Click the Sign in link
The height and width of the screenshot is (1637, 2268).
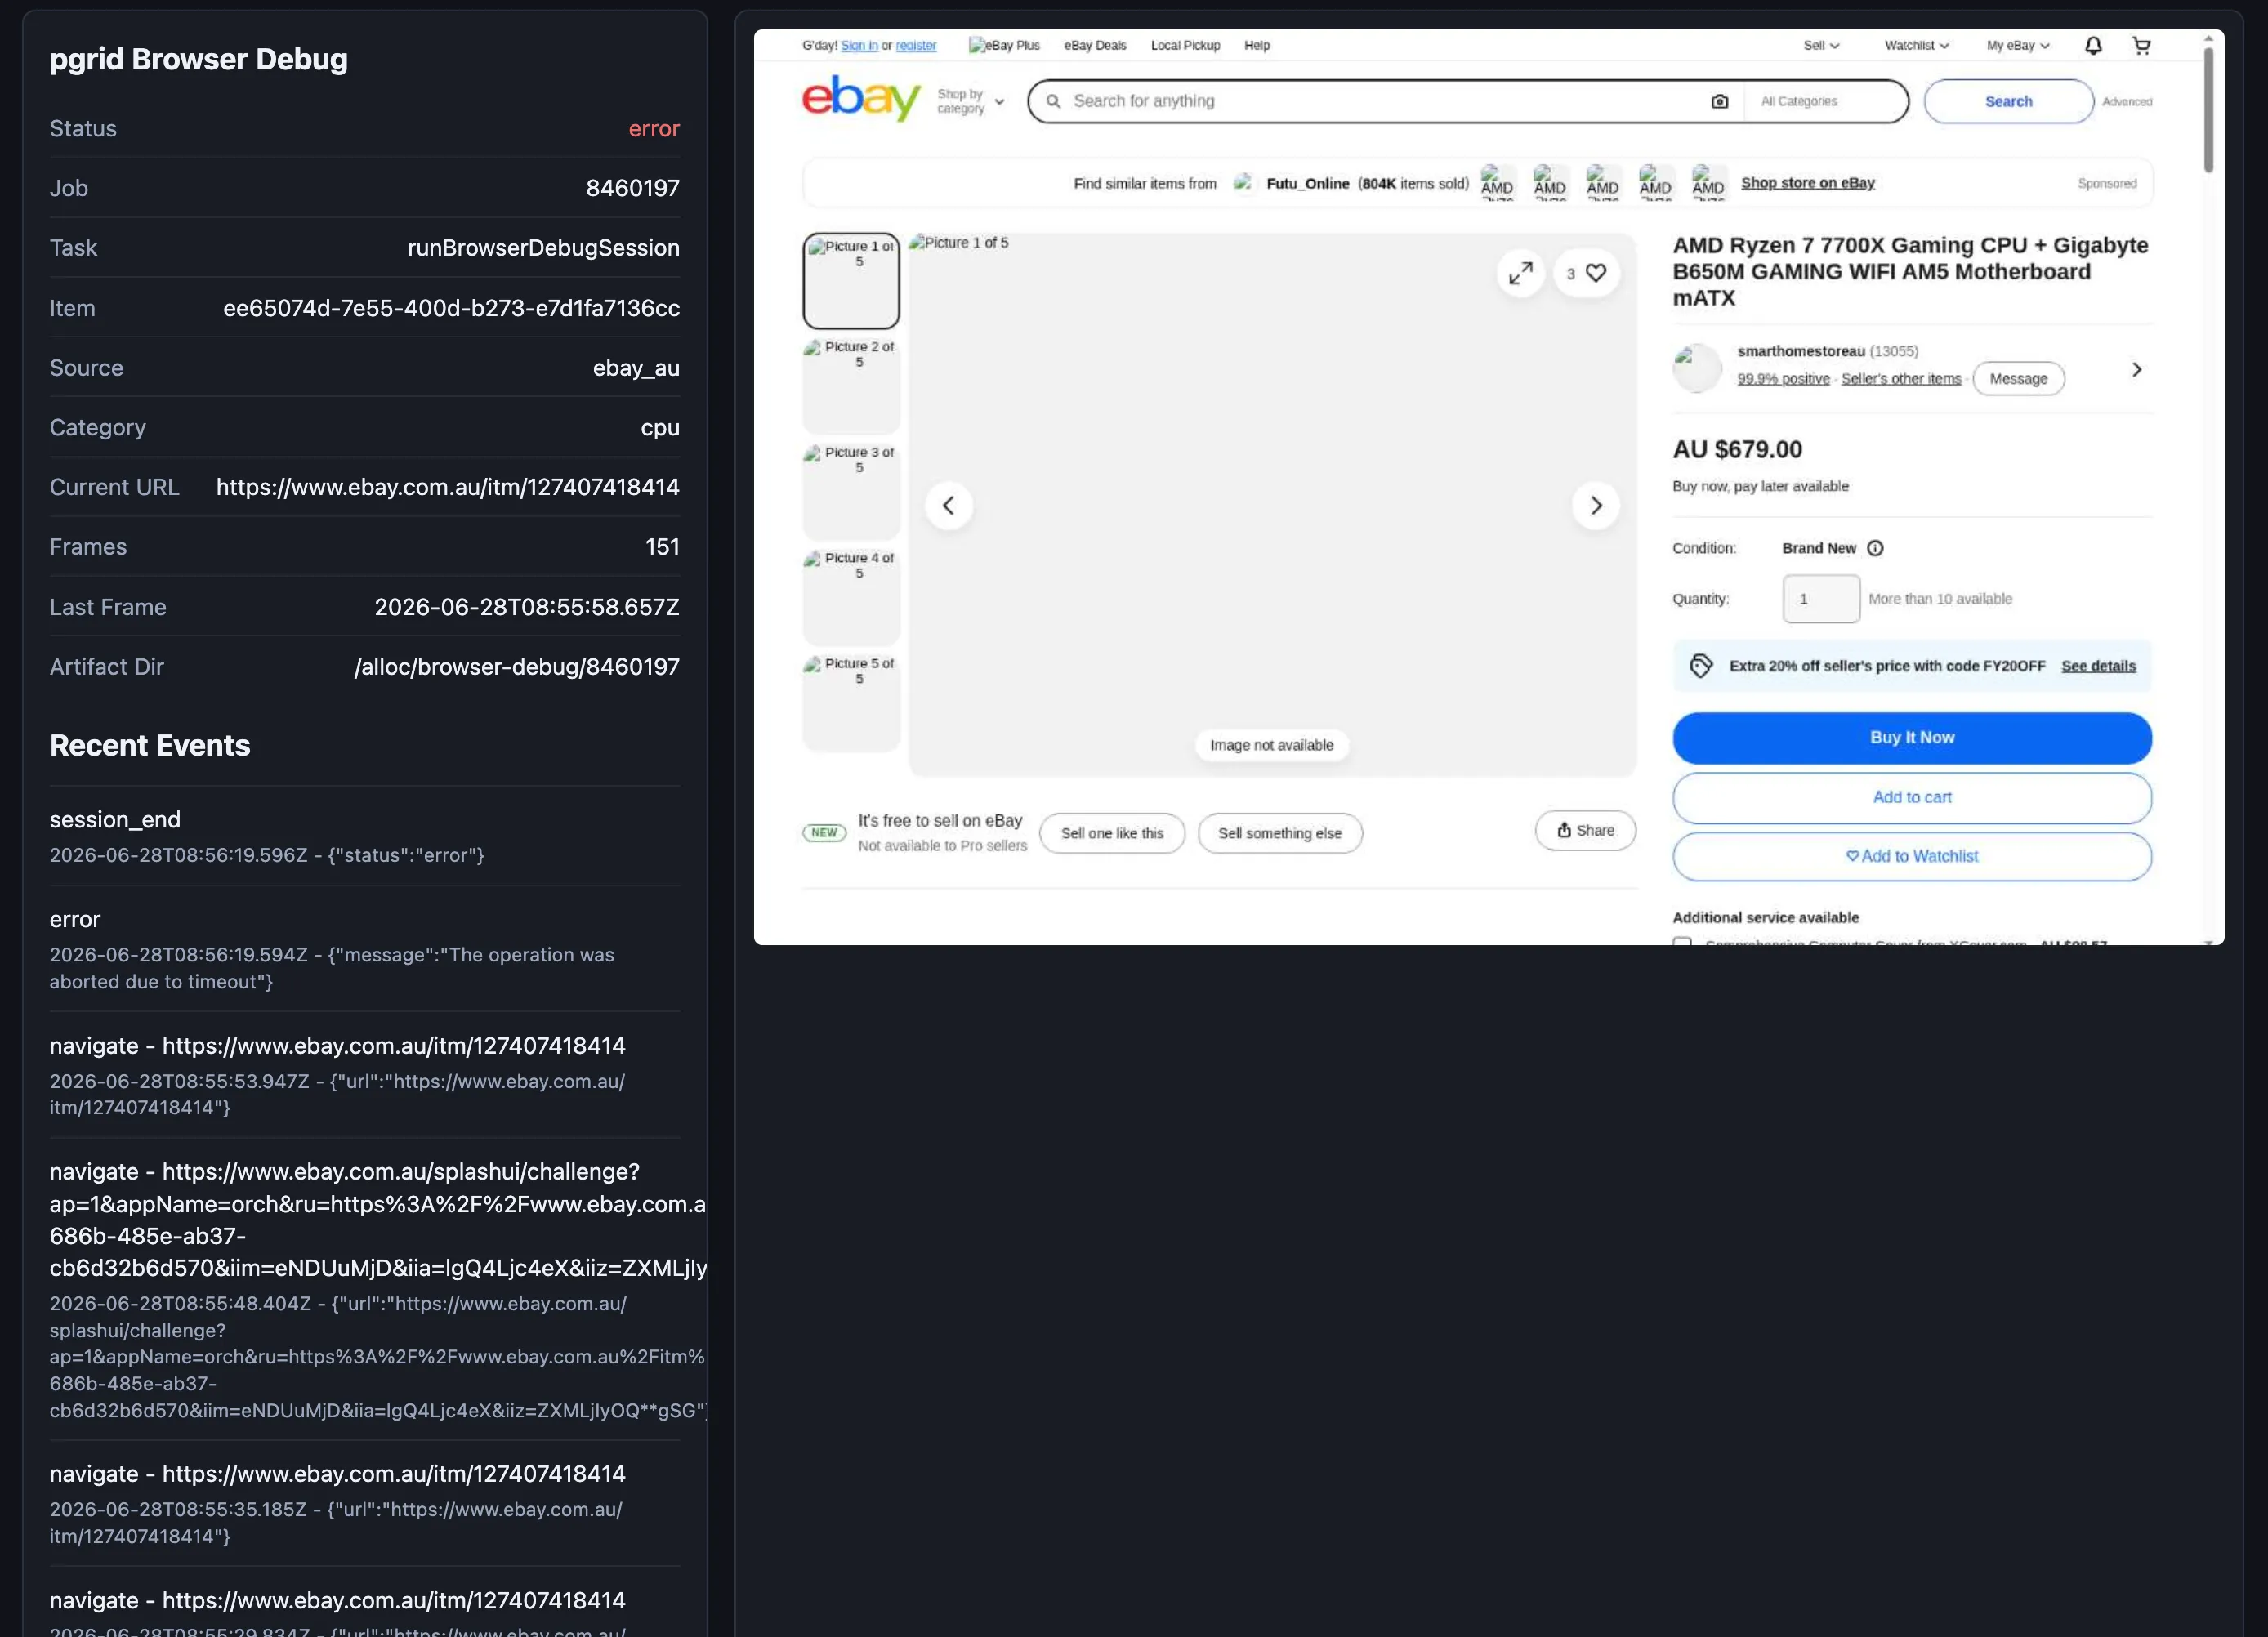click(859, 45)
